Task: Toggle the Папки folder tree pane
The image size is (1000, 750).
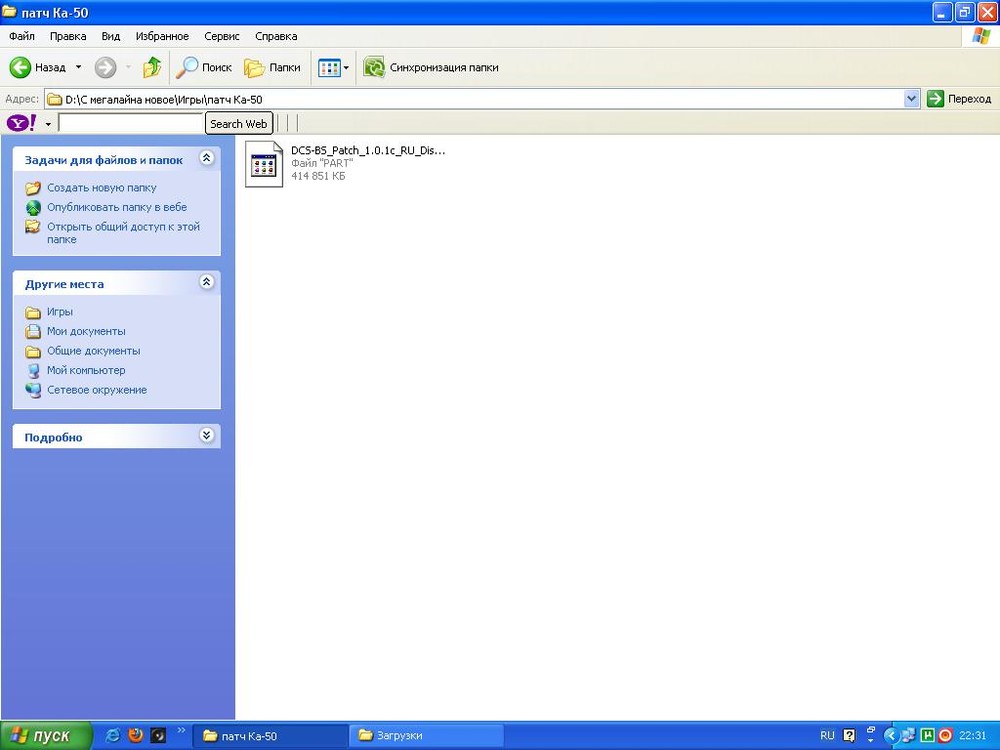Action: click(272, 67)
